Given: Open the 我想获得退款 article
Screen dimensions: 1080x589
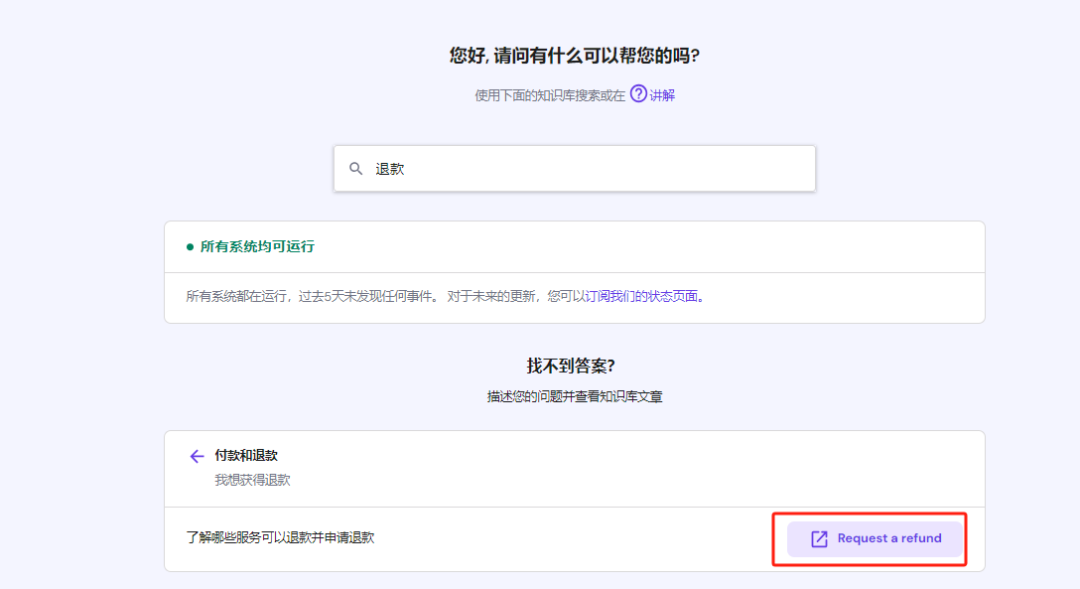Looking at the screenshot, I should point(250,478).
